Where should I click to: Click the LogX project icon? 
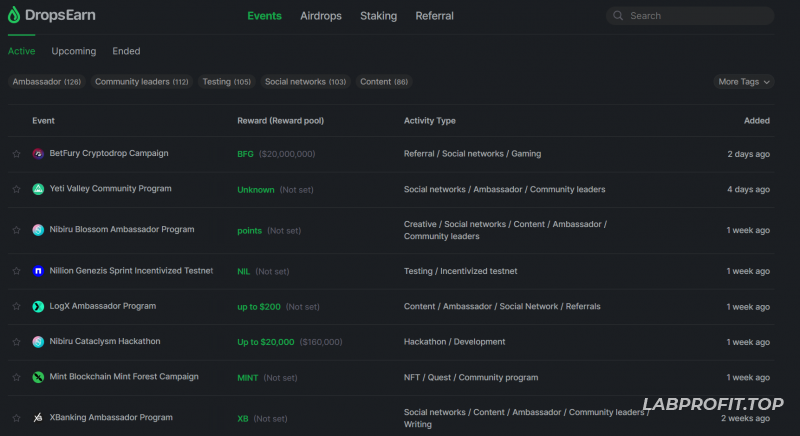pyautogui.click(x=38, y=307)
